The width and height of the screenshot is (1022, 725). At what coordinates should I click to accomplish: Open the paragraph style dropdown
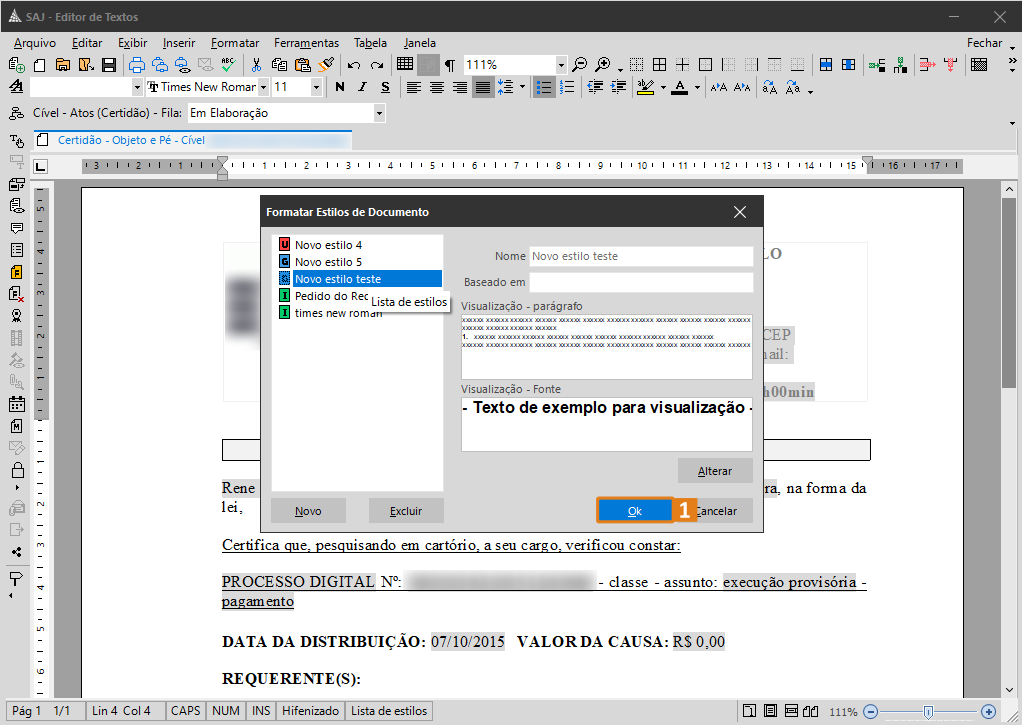click(137, 87)
